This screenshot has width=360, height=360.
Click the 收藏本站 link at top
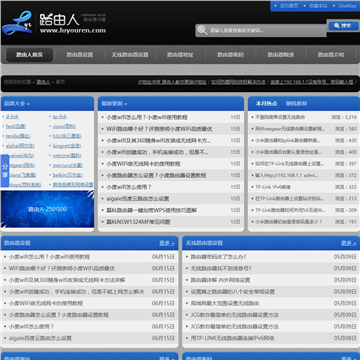318,6
